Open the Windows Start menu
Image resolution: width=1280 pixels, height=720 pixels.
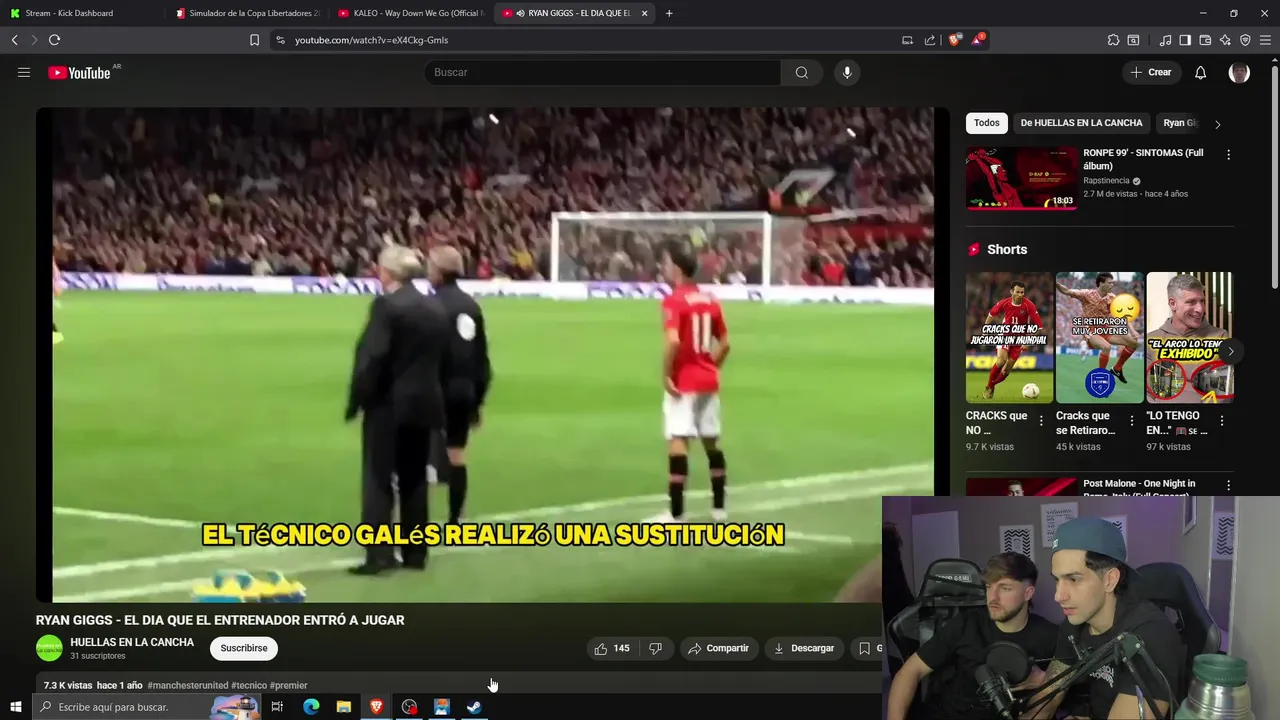[15, 707]
